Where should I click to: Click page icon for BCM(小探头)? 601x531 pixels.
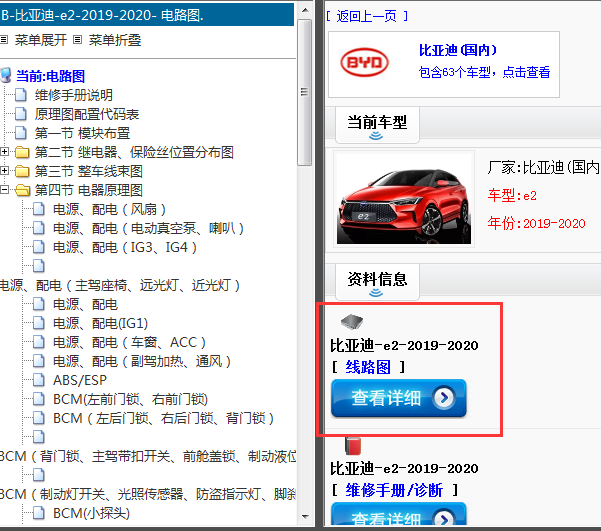[39, 513]
